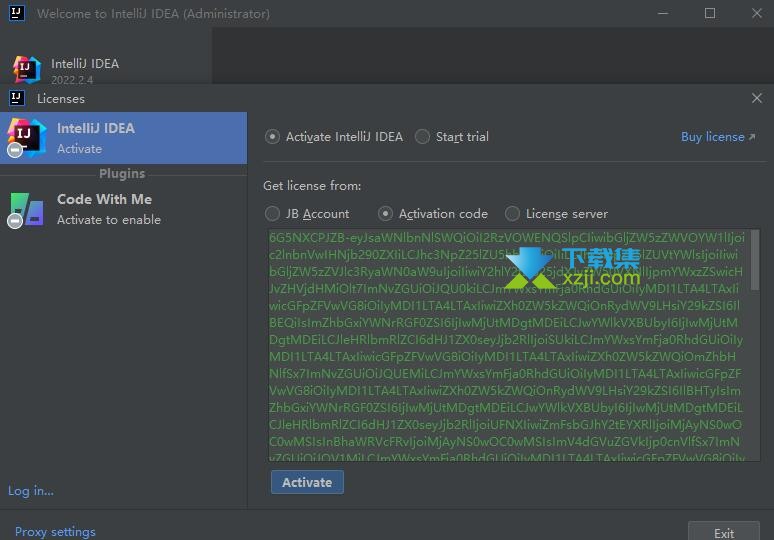
Task: Click the 'Activate to enable' text under Code With Me
Action: point(109,220)
